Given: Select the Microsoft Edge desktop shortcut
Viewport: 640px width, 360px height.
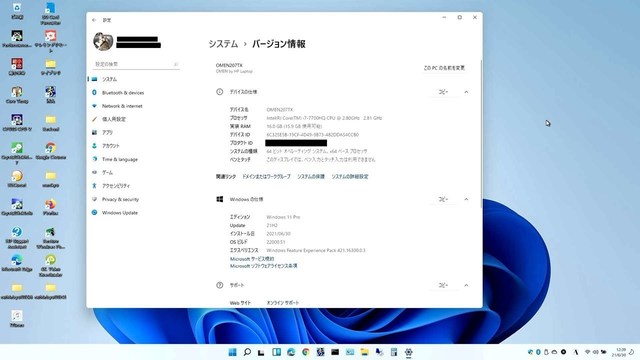Looking at the screenshot, I should tap(17, 263).
